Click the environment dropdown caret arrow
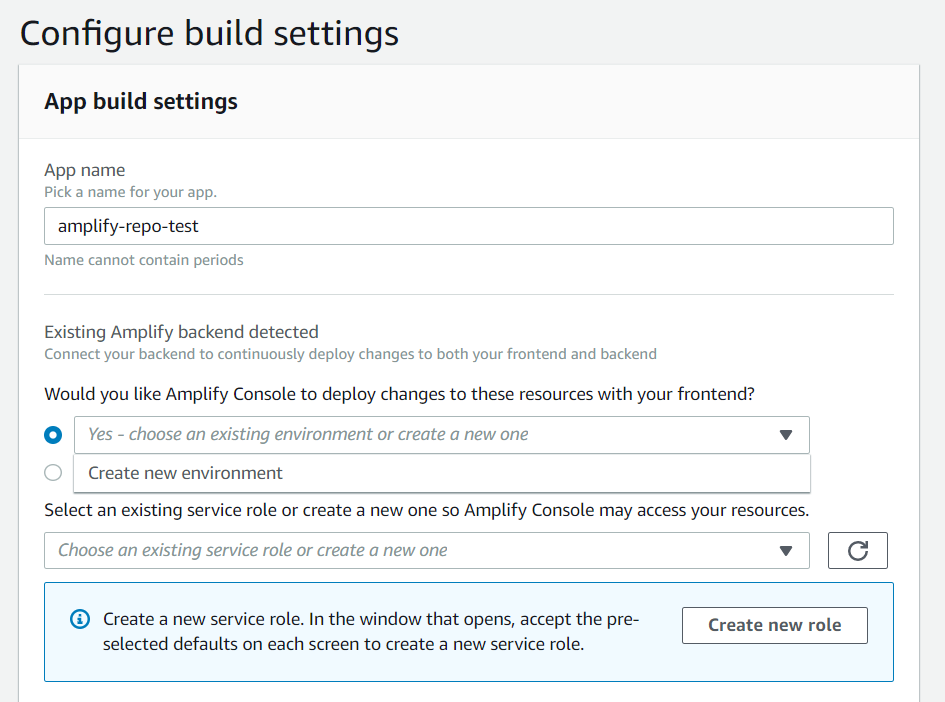945x702 pixels. pos(786,435)
